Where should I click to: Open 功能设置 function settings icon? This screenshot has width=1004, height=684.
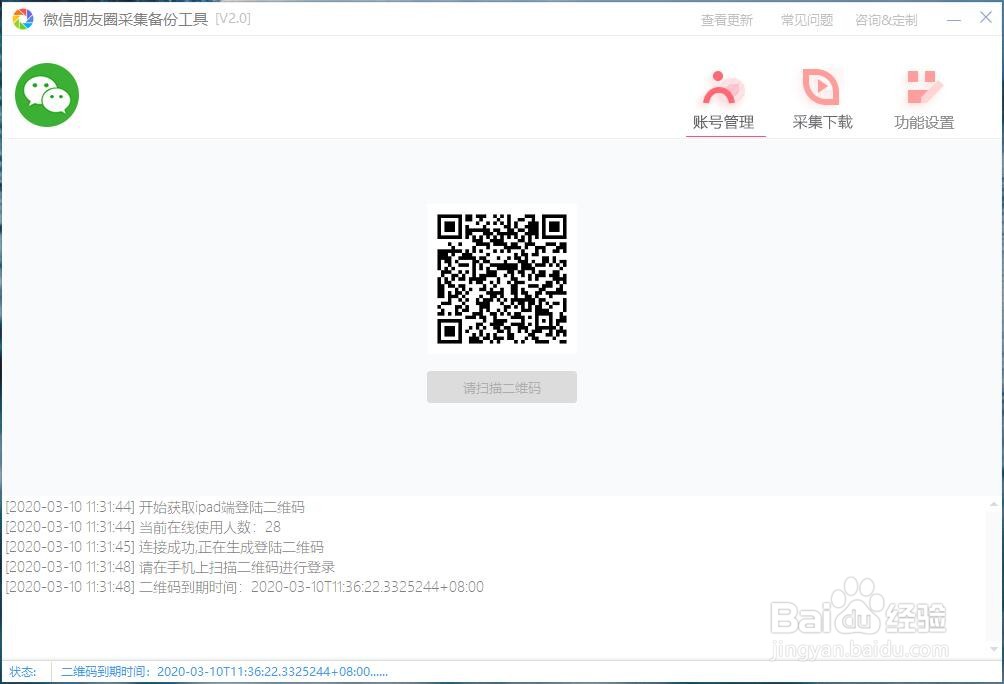pyautogui.click(x=923, y=87)
